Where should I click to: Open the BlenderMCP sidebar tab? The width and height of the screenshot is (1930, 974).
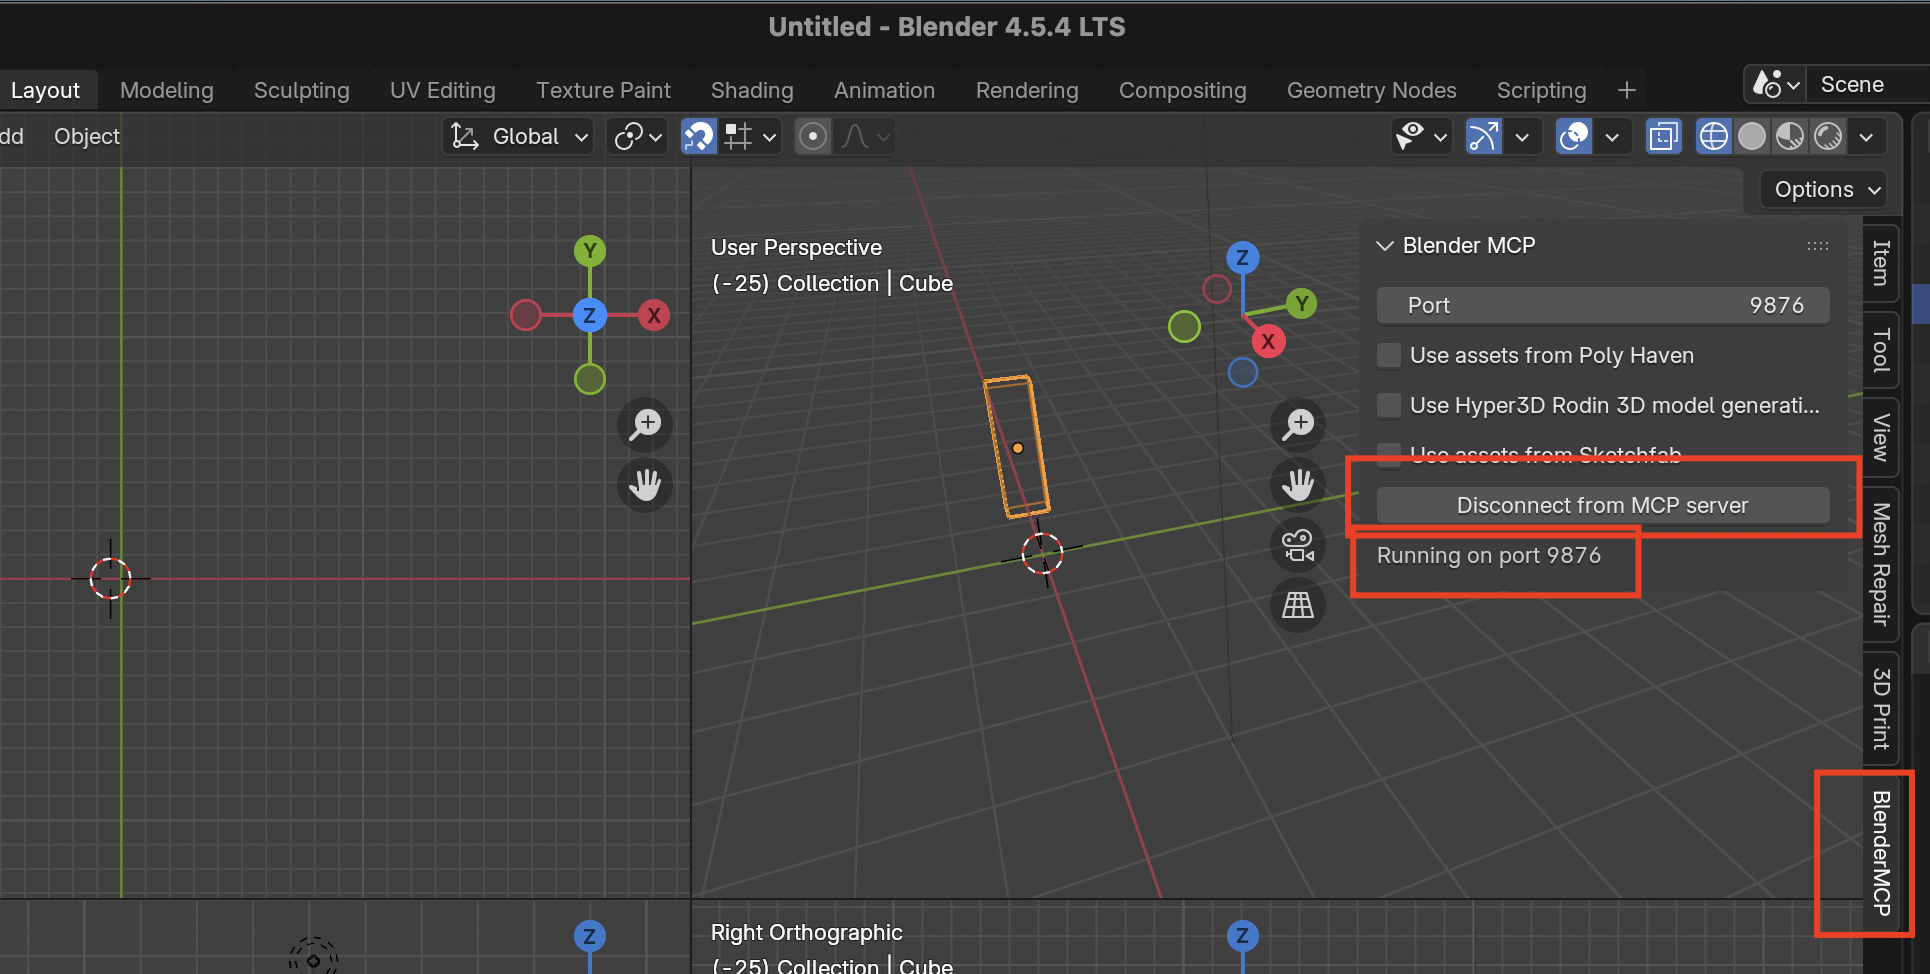[x=1881, y=853]
